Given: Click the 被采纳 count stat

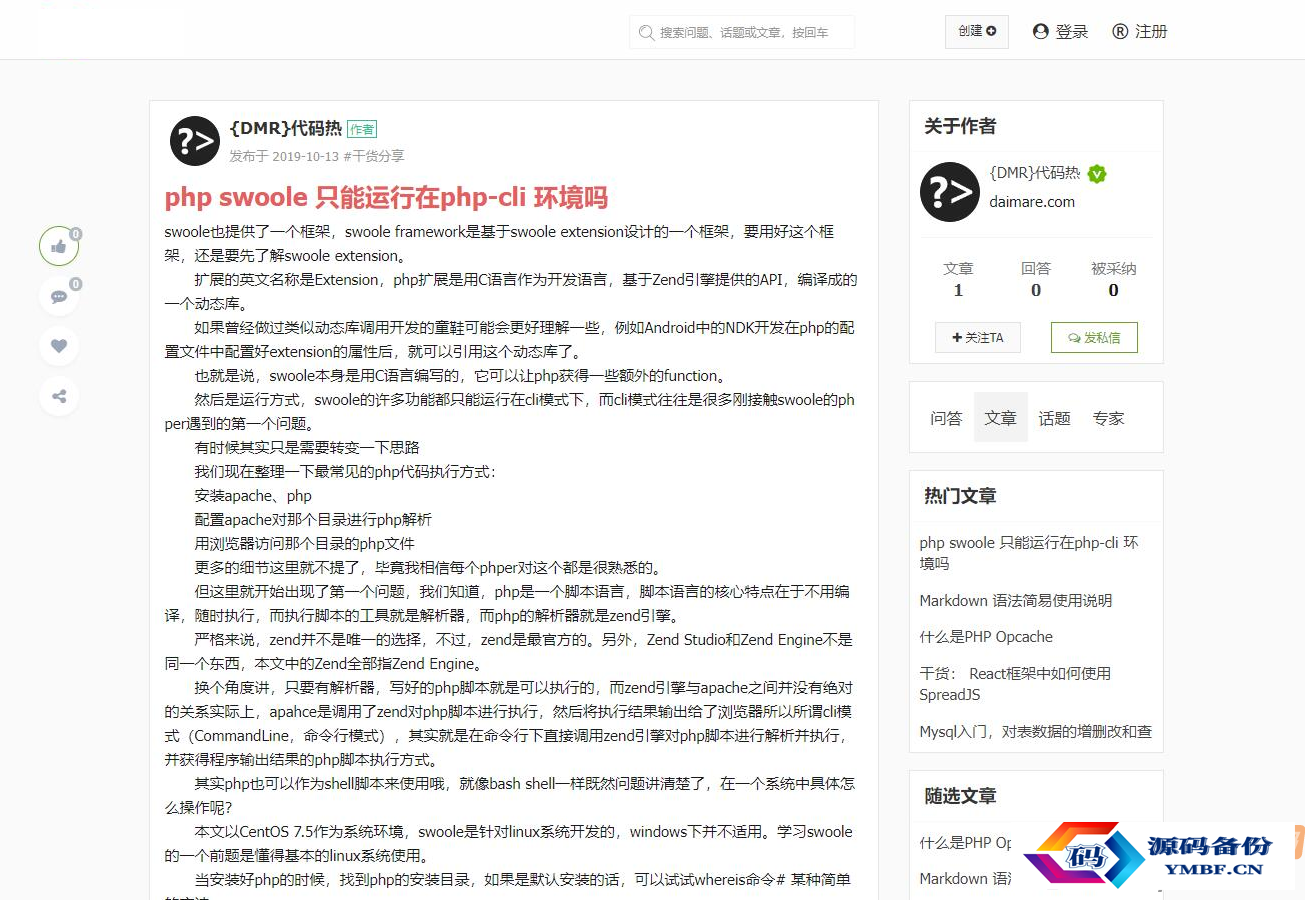Looking at the screenshot, I should click(x=1113, y=280).
